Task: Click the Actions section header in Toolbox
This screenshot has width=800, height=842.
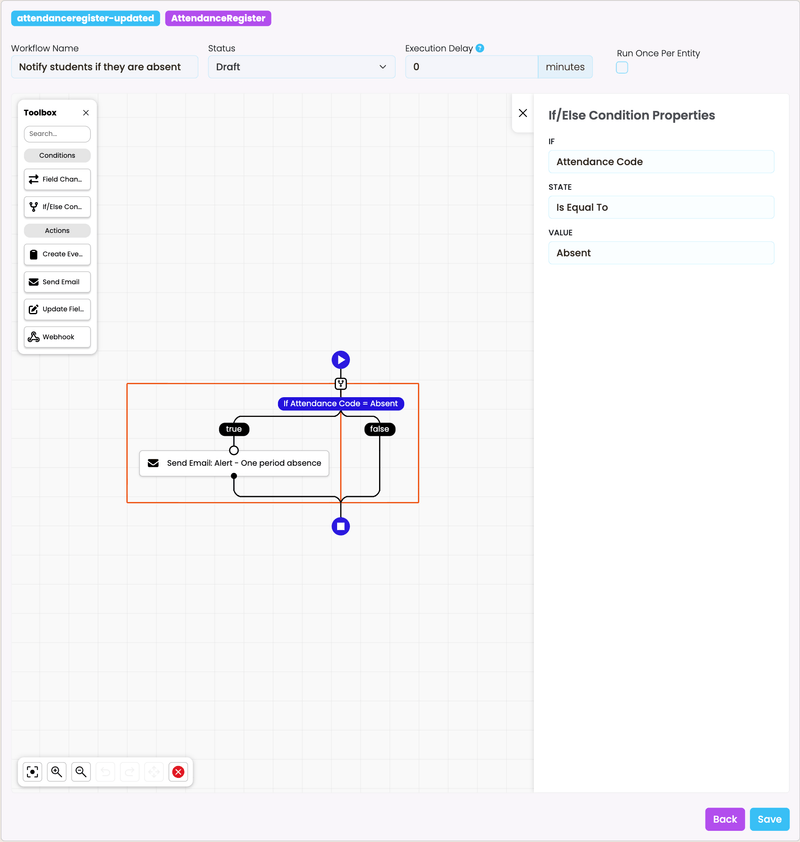Action: pyautogui.click(x=57, y=230)
